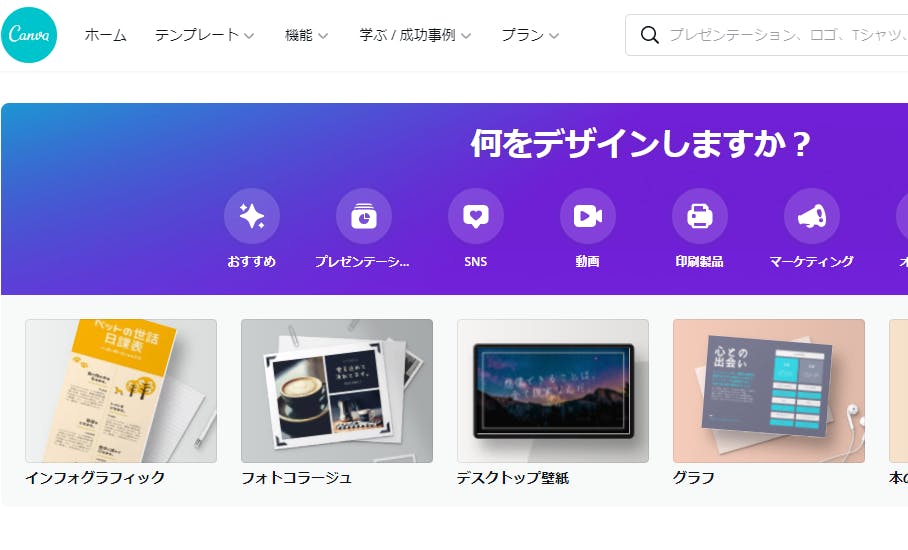908x550 pixels.
Task: Open the 印刷製品 printer icon
Action: coord(700,216)
